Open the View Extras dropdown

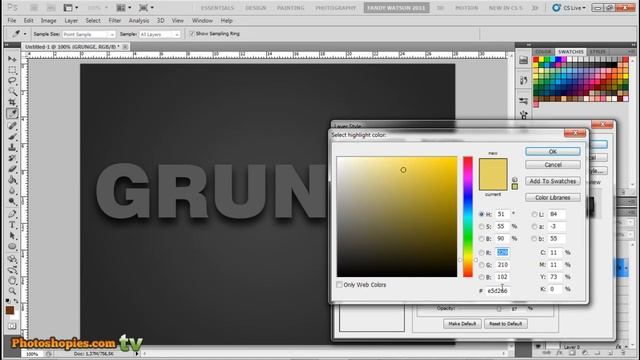point(71,8)
